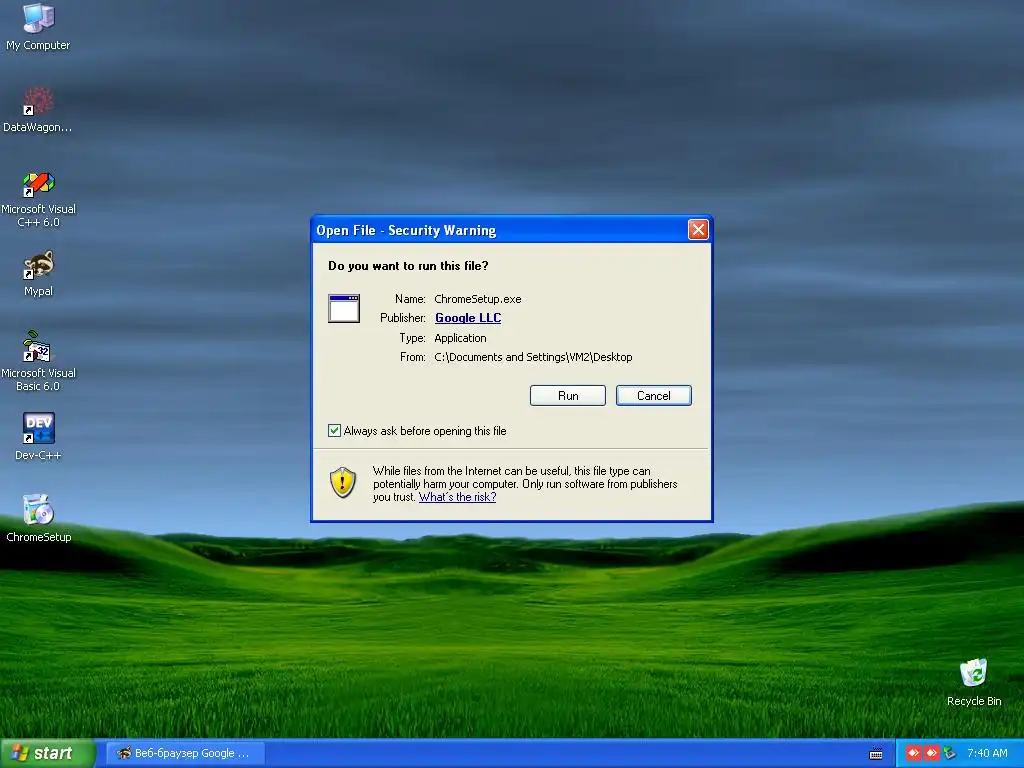Viewport: 1024px width, 768px height.
Task: Open the What's the risk? link
Action: click(x=457, y=497)
